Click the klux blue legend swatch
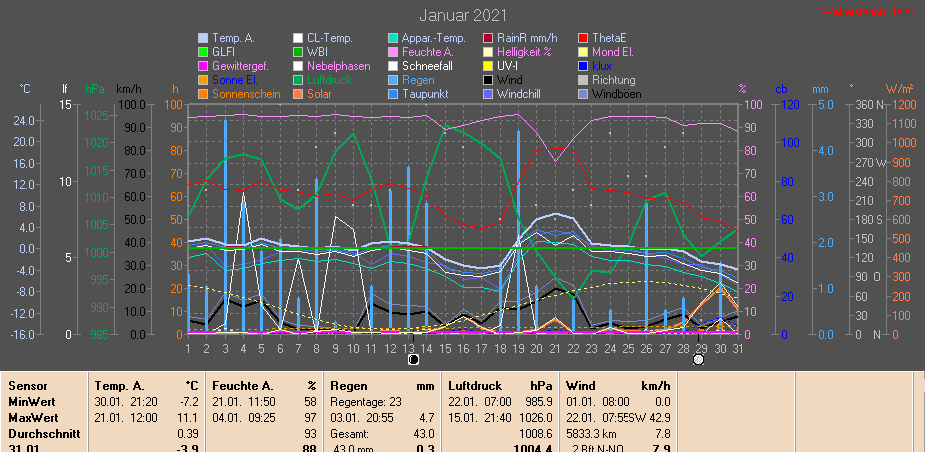Image resolution: width=925 pixels, height=452 pixels. [x=583, y=66]
